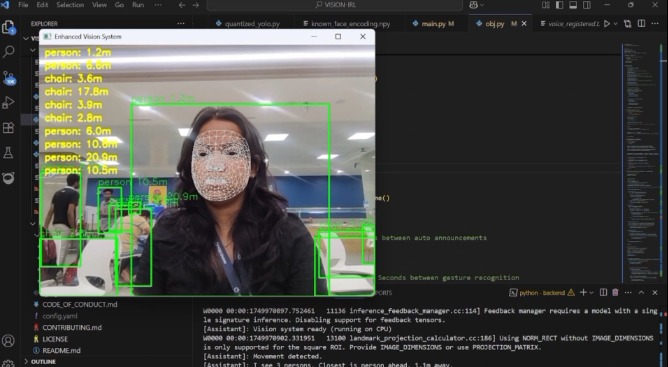The width and height of the screenshot is (668, 367).
Task: Go forward with the right navigation arrow
Action: pos(196,5)
